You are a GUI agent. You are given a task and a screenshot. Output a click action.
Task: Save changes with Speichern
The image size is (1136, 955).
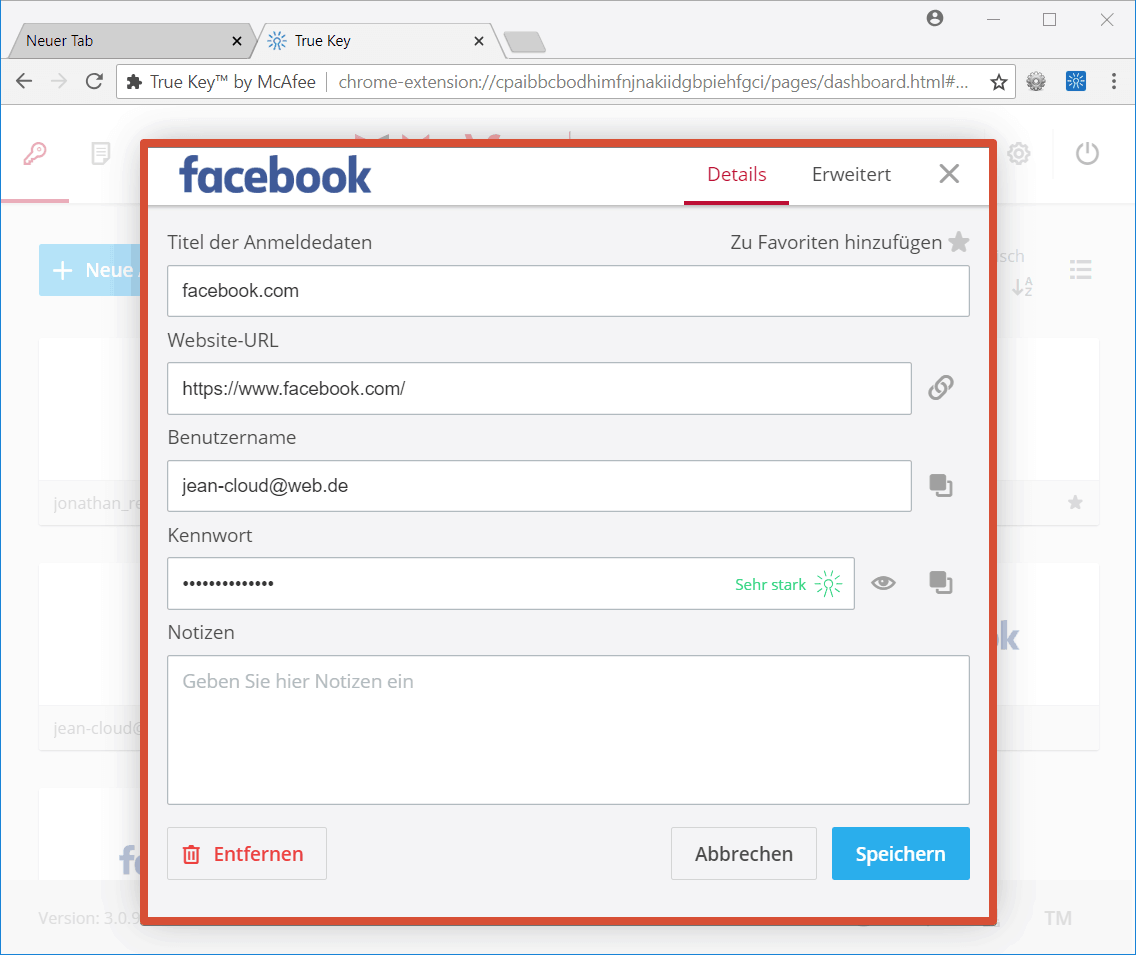[901, 854]
